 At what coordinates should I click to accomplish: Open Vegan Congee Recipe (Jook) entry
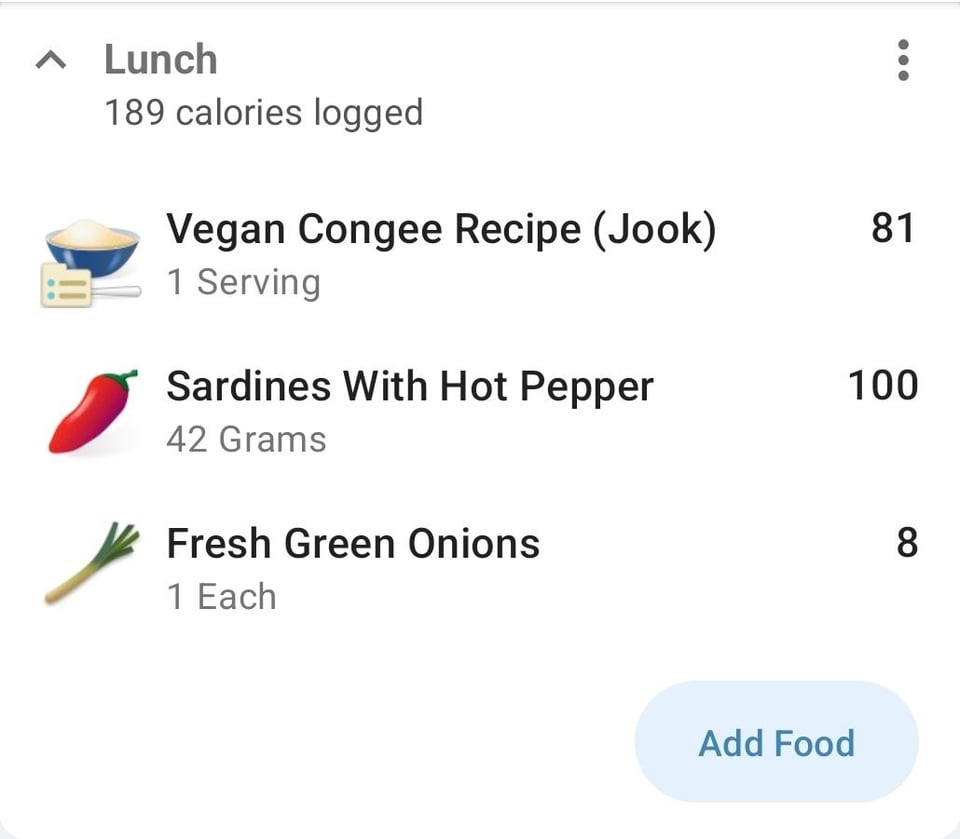[440, 229]
